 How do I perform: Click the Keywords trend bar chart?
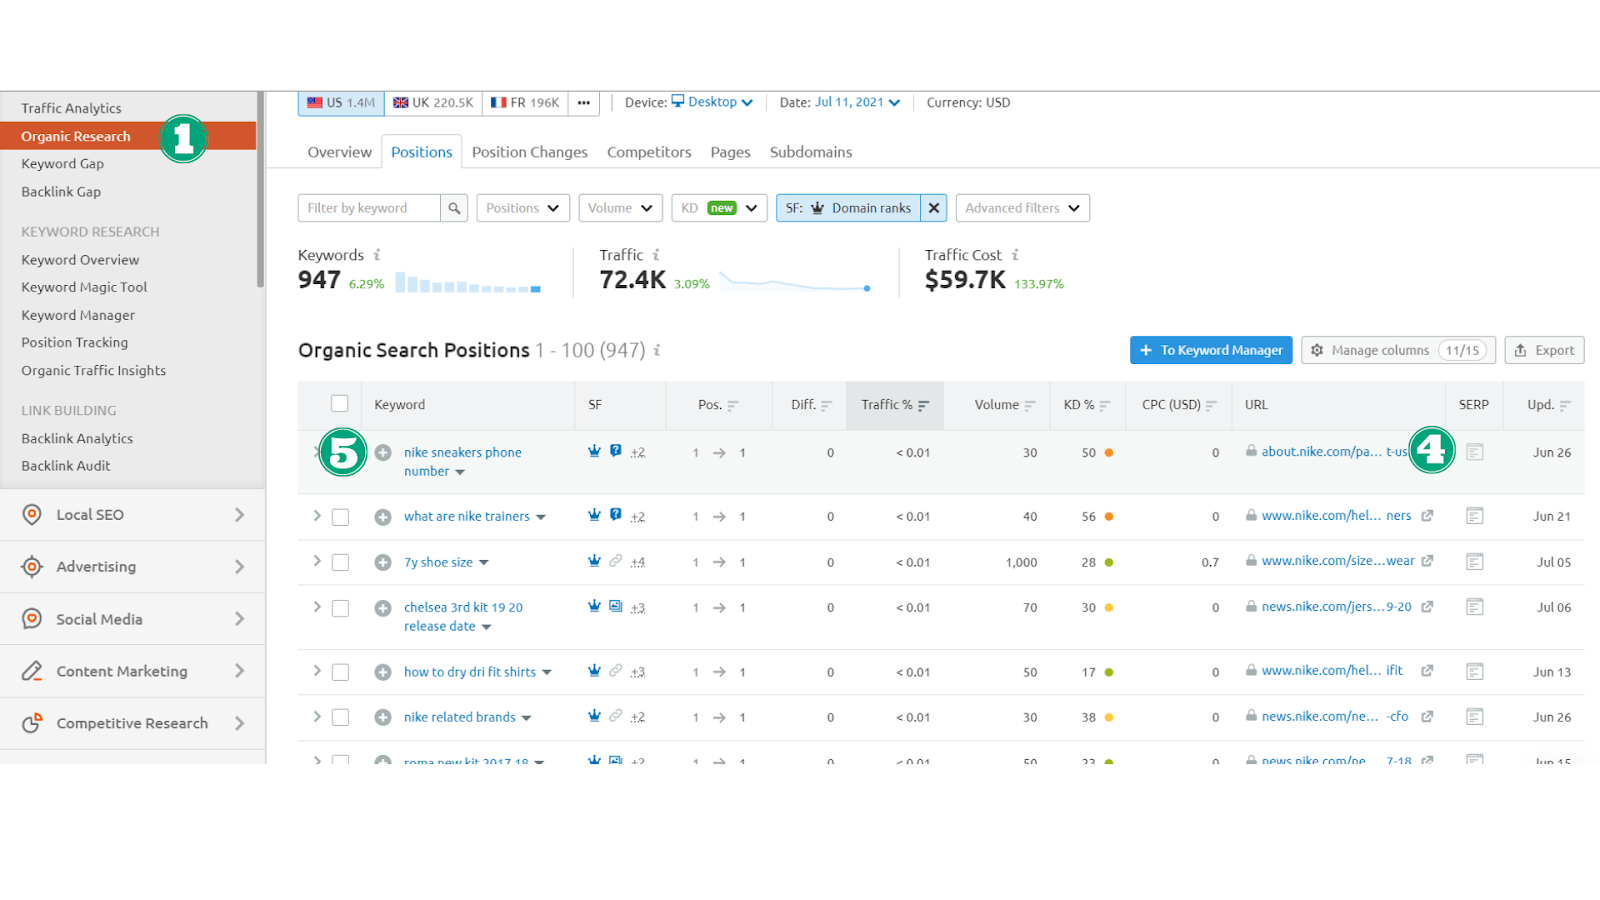(x=468, y=283)
